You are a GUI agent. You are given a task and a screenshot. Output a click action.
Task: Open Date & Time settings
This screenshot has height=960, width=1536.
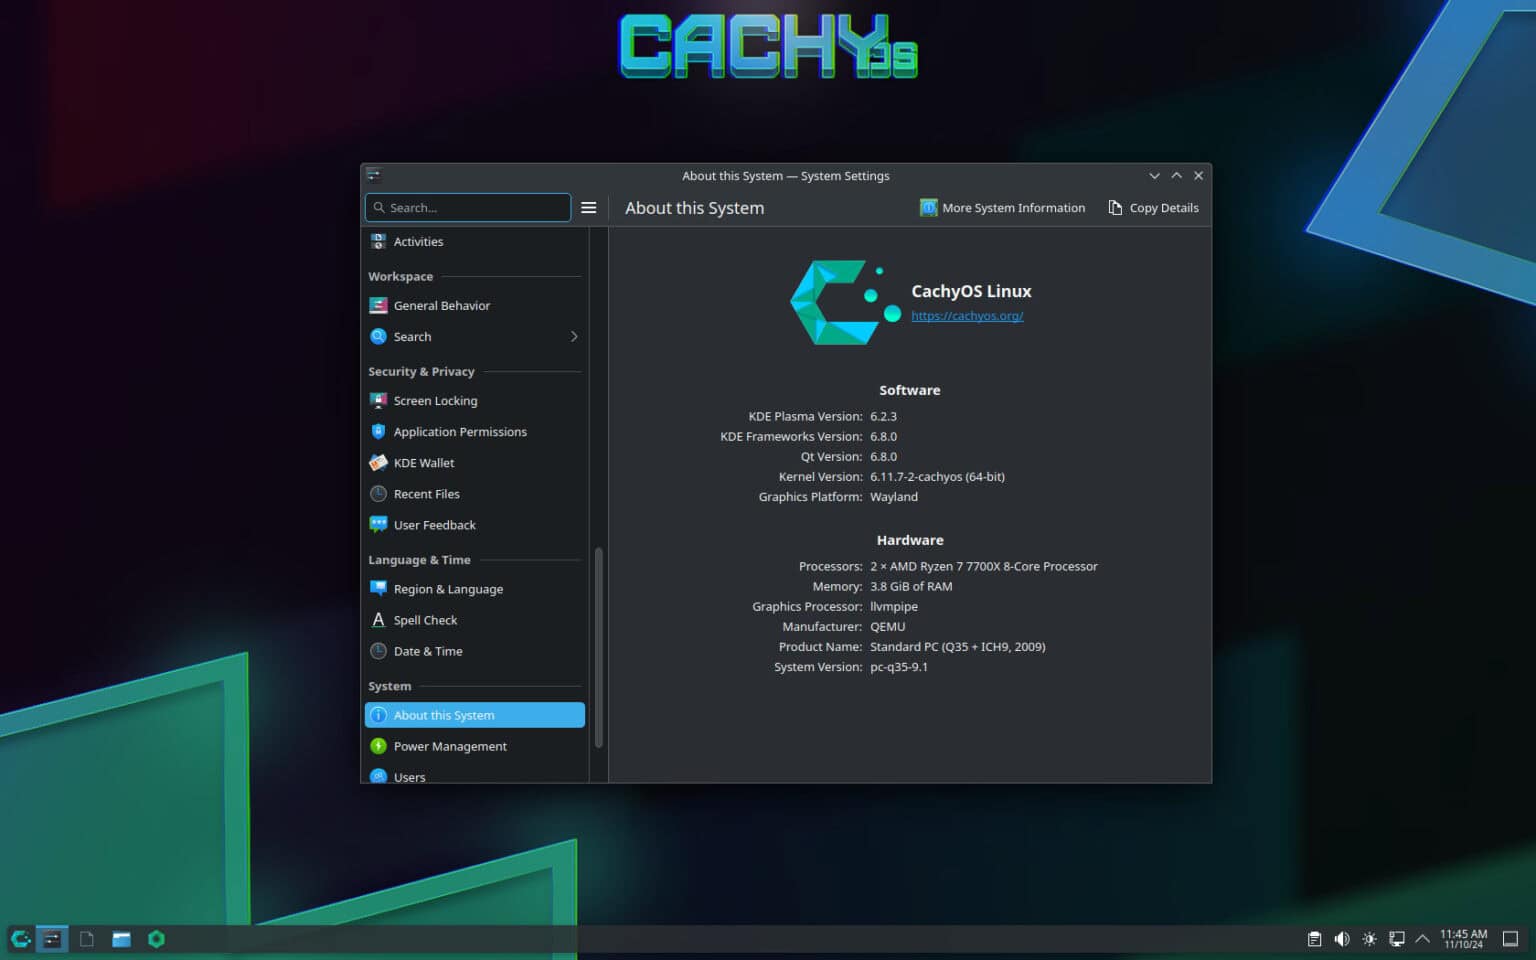click(x=429, y=651)
